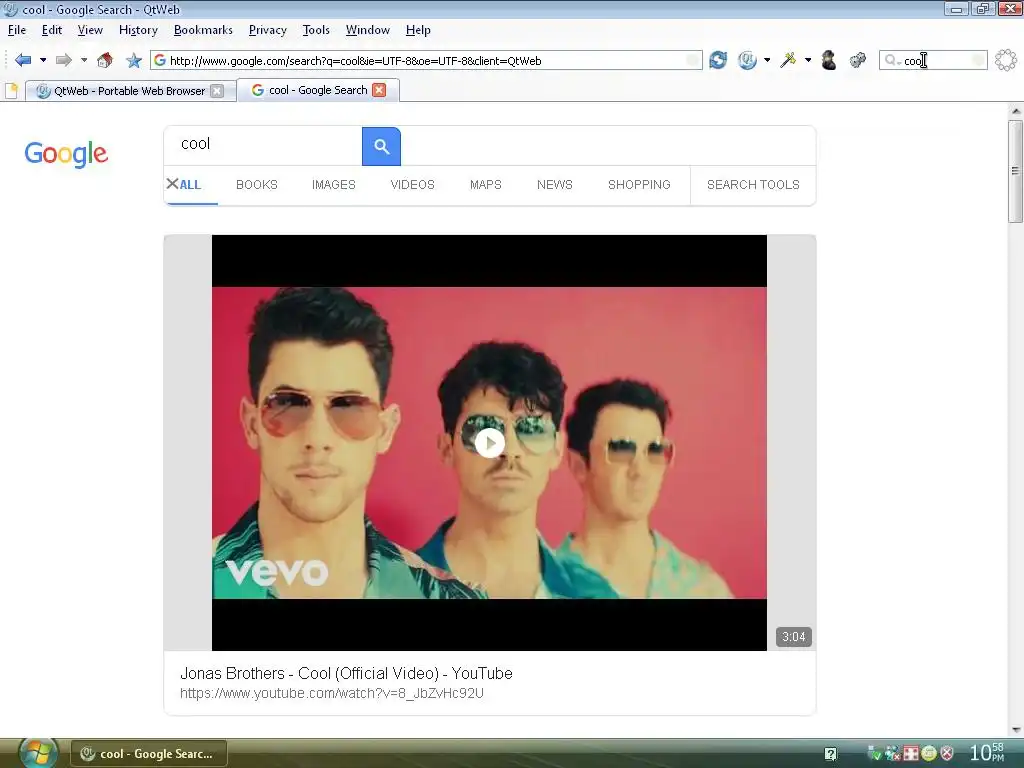Close the 'QtWeb - Portable Web Browser' tab

[217, 91]
